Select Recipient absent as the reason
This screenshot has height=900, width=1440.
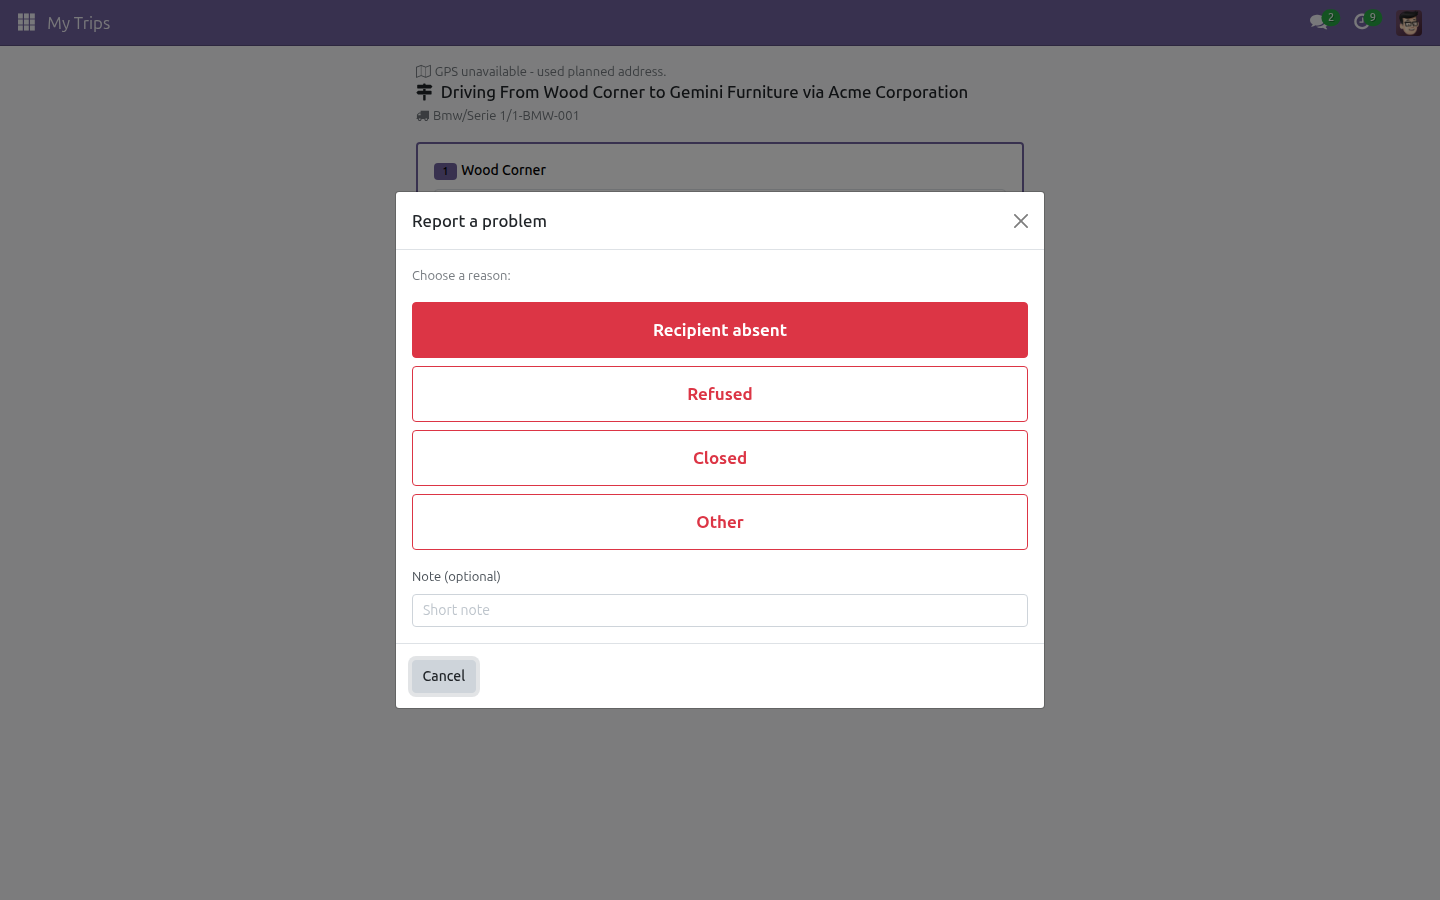(x=720, y=330)
